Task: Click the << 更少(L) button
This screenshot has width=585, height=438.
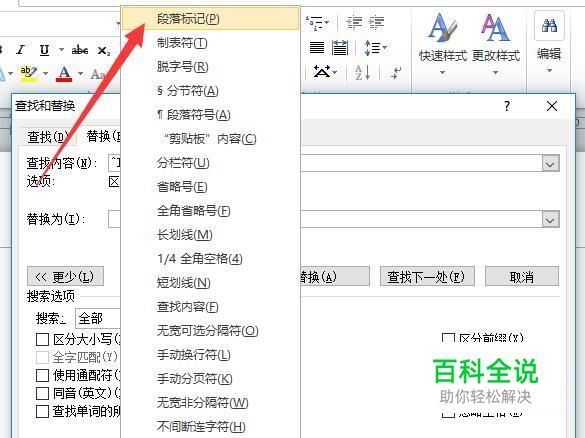Action: click(65, 277)
